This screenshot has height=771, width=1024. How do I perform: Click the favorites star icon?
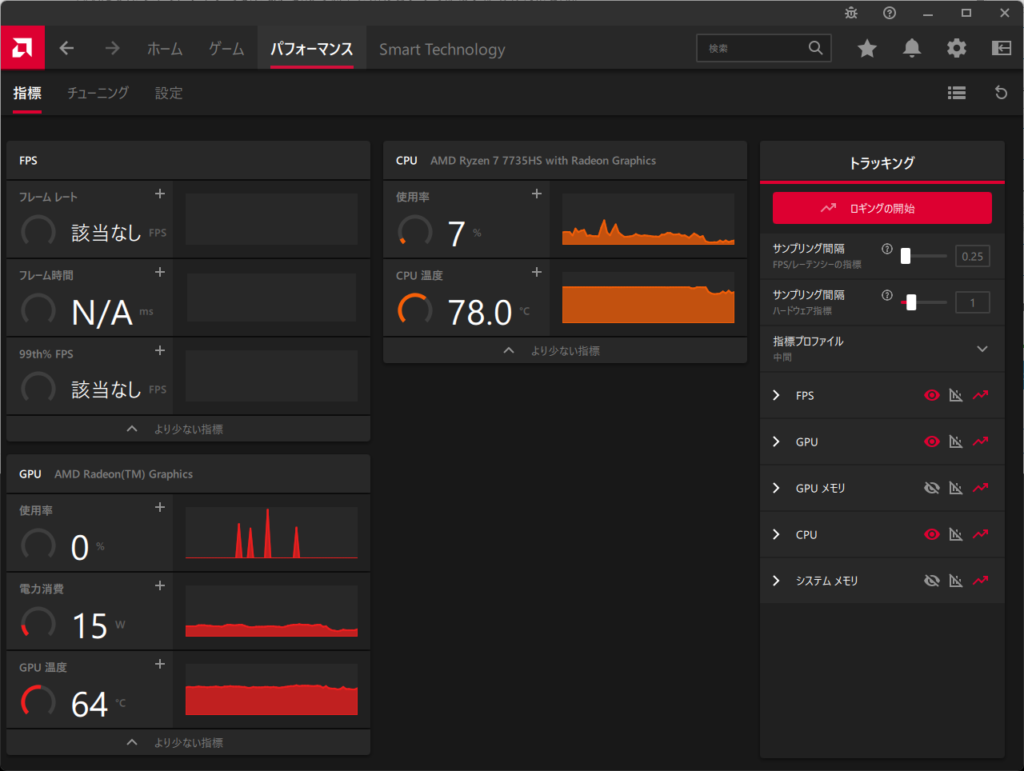click(x=867, y=48)
